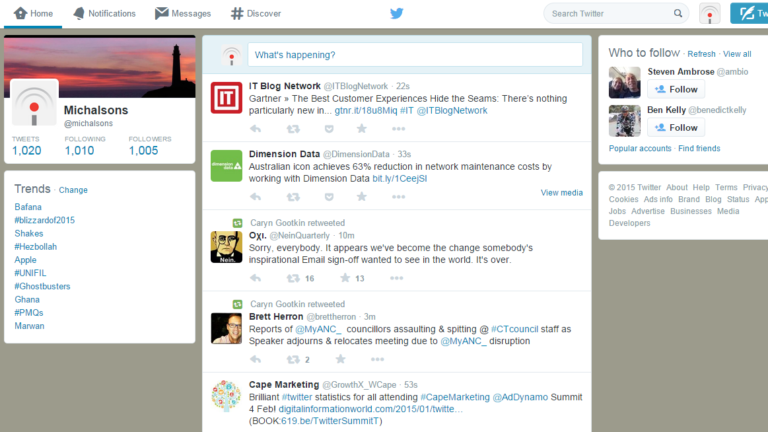Screen dimensions: 768x432
Task: Open the #Ghostbusters trend
Action: (42, 286)
